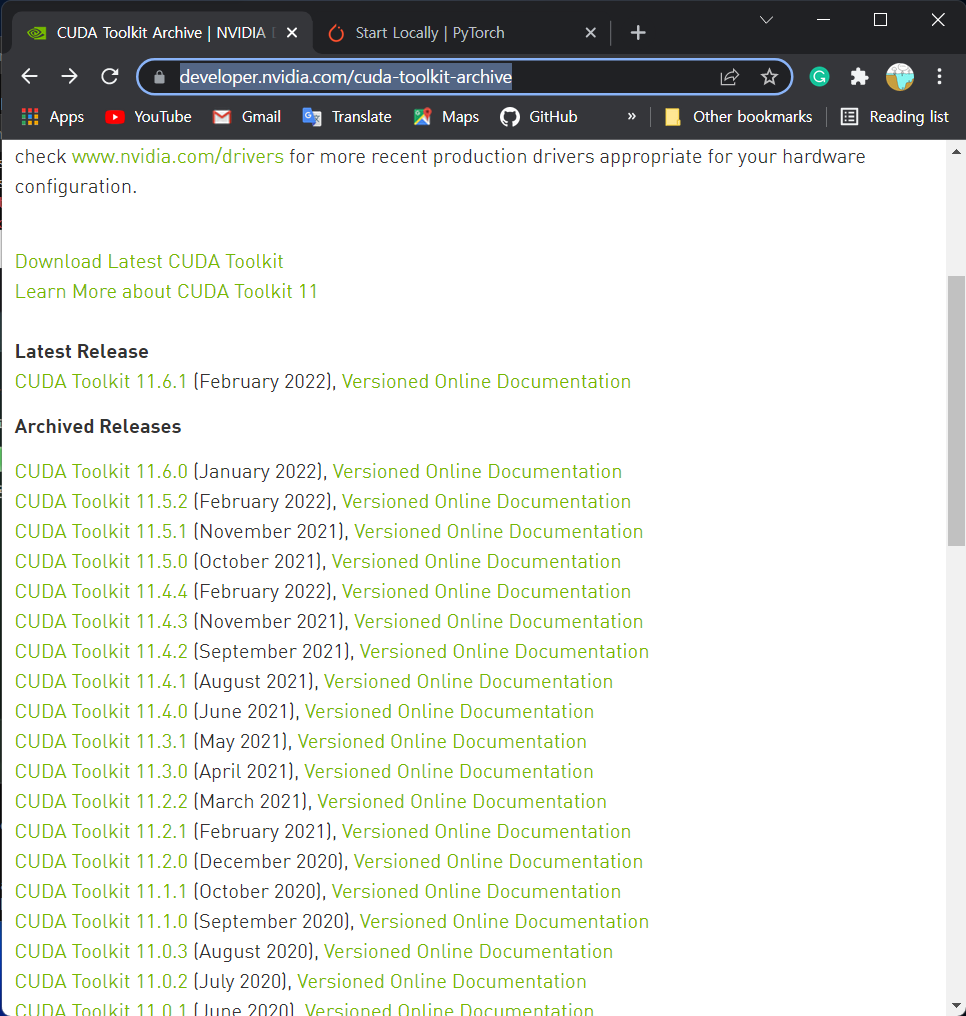Viewport: 966px width, 1016px height.
Task: Open CUDA Toolkit 11.0.2 link
Action: click(x=101, y=982)
